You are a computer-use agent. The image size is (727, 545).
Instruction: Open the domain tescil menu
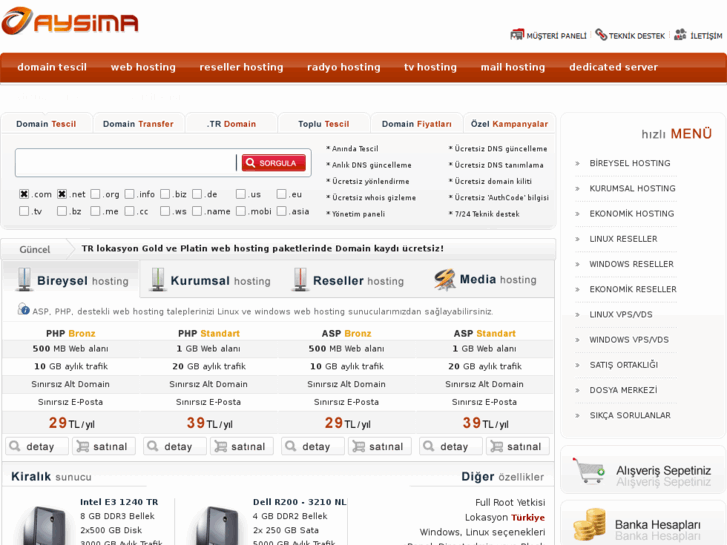click(52, 67)
